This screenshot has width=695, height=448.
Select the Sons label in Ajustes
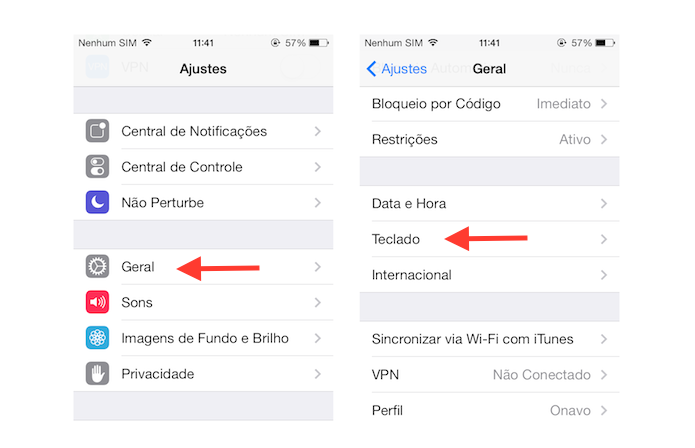point(137,302)
